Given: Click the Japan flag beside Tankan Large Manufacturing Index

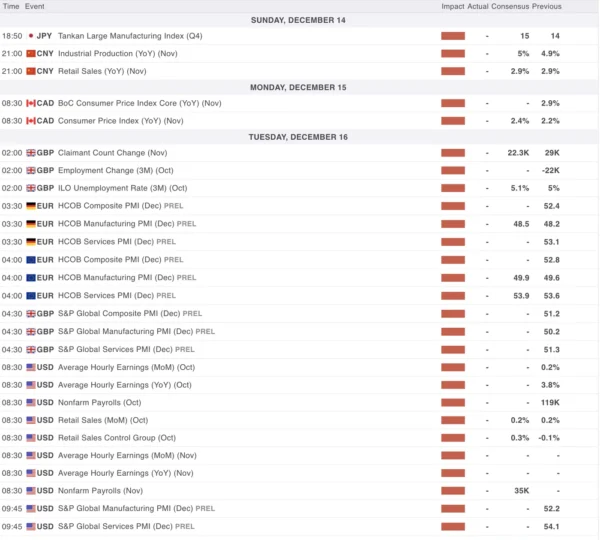Looking at the screenshot, I should [x=31, y=36].
